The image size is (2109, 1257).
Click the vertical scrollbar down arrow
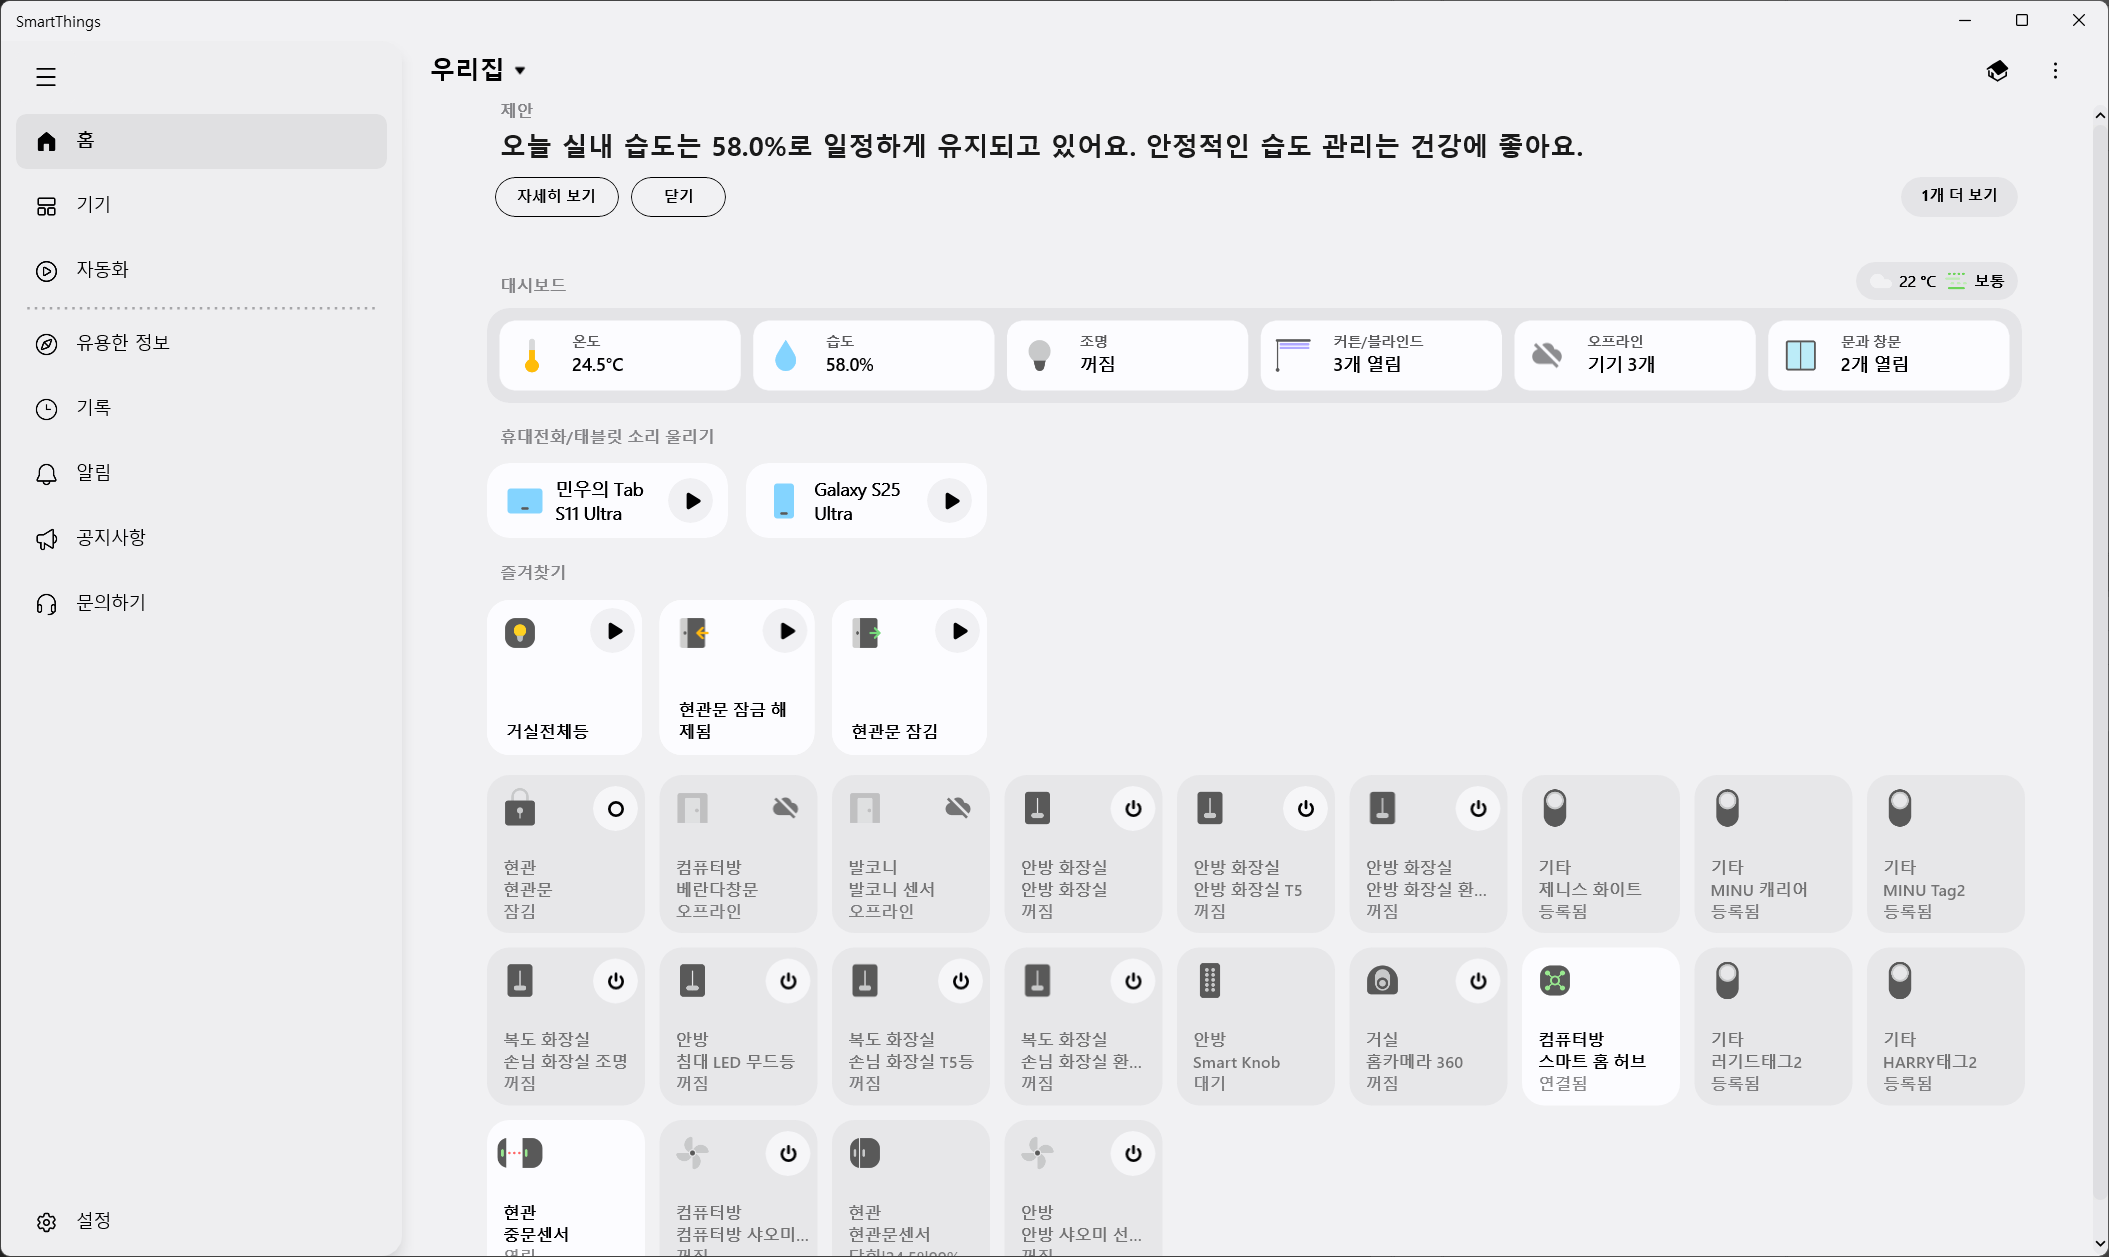[x=2099, y=1244]
